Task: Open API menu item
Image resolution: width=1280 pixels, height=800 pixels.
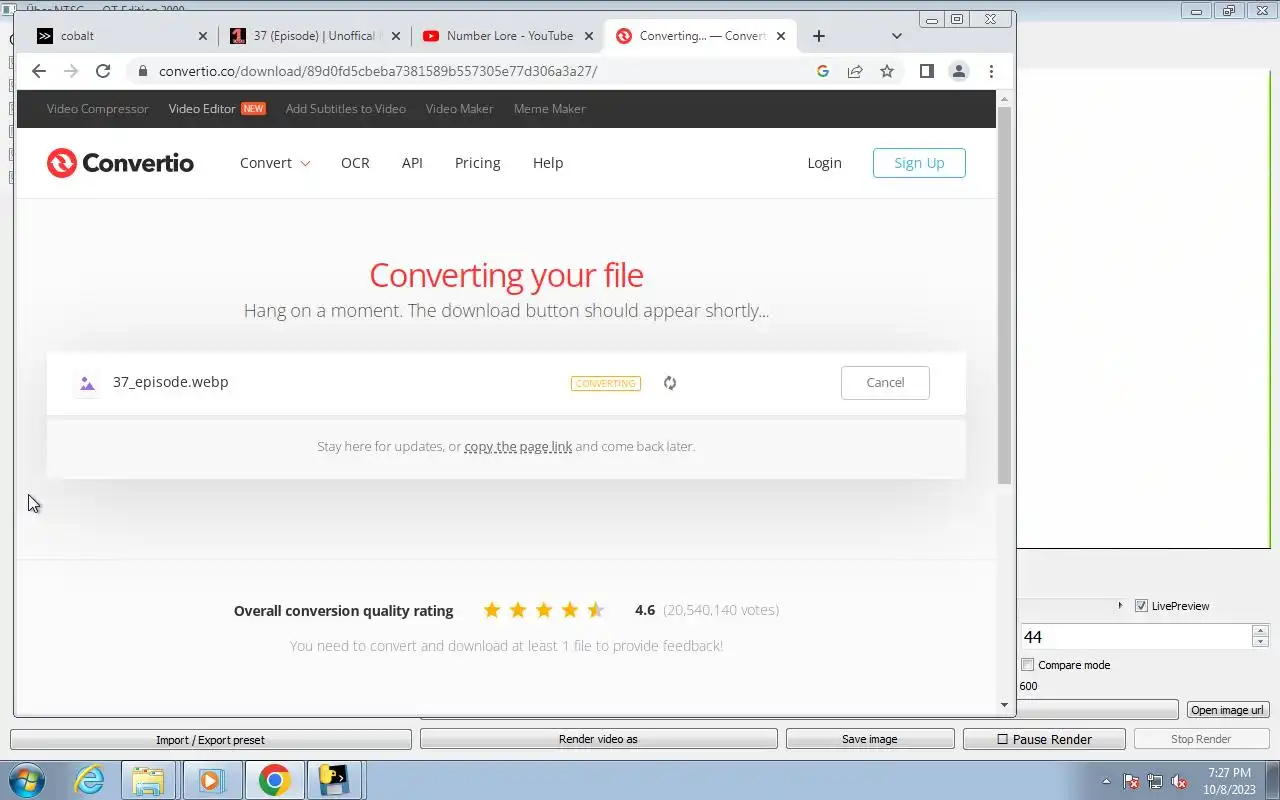Action: [412, 163]
